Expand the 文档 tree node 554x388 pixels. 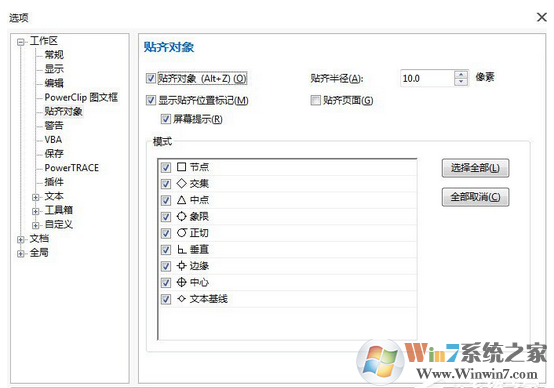pos(21,240)
